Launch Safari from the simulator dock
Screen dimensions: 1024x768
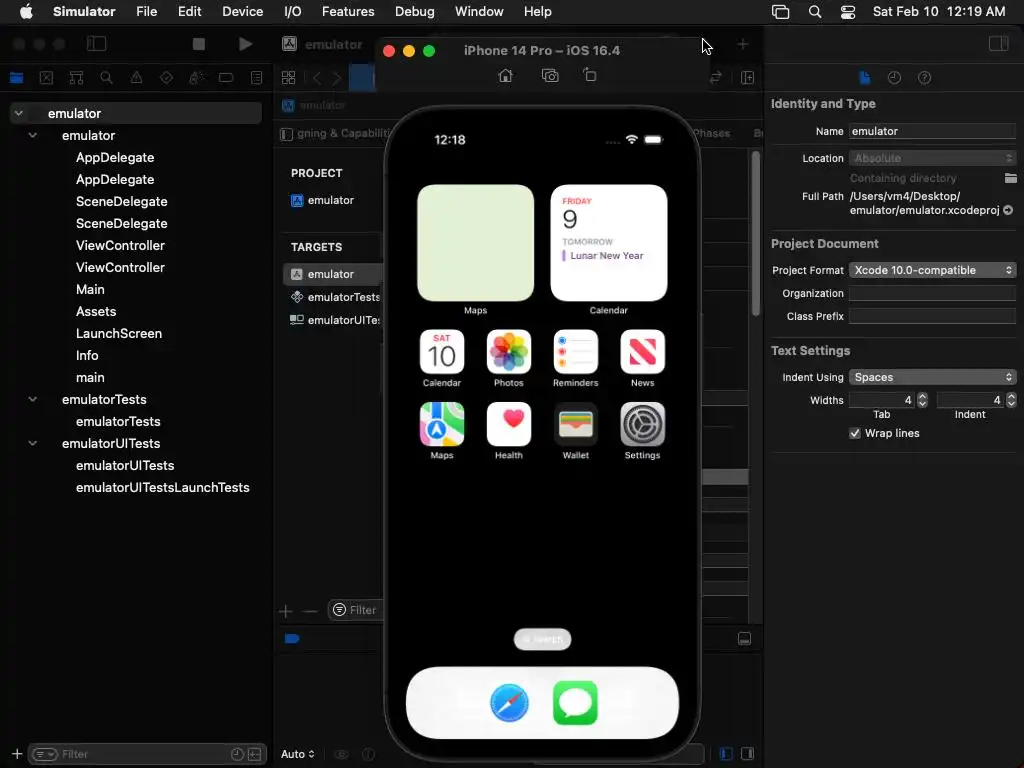click(x=509, y=703)
